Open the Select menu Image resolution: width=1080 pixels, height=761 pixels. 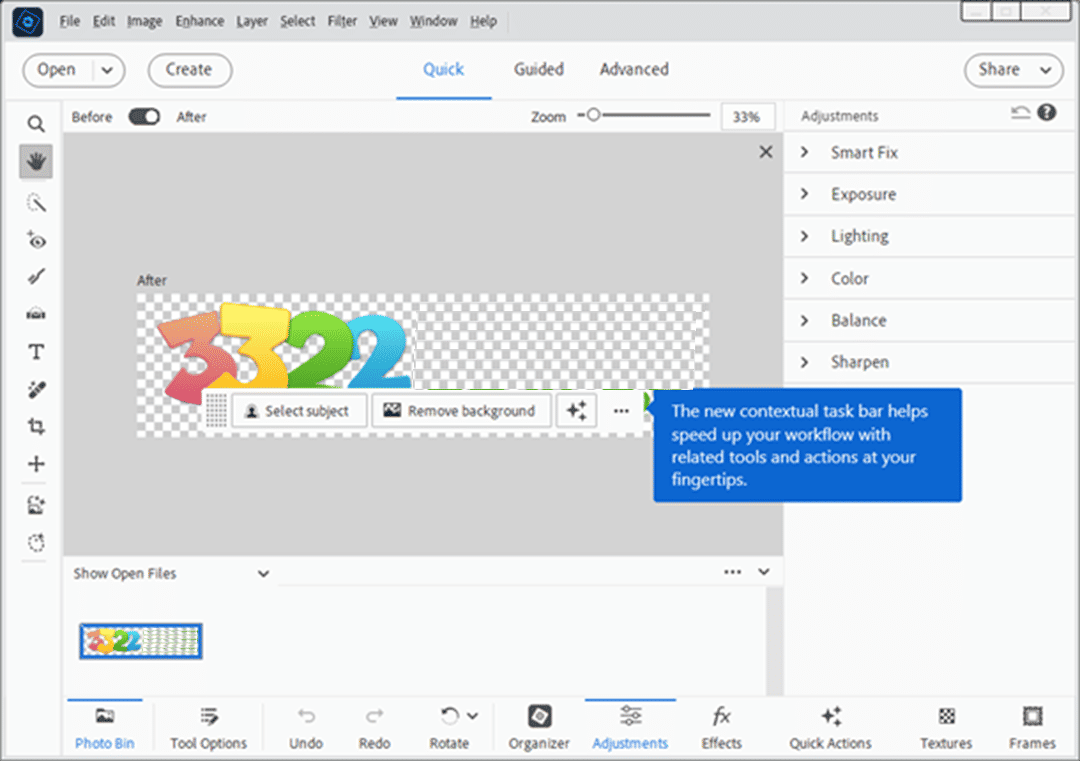(298, 21)
